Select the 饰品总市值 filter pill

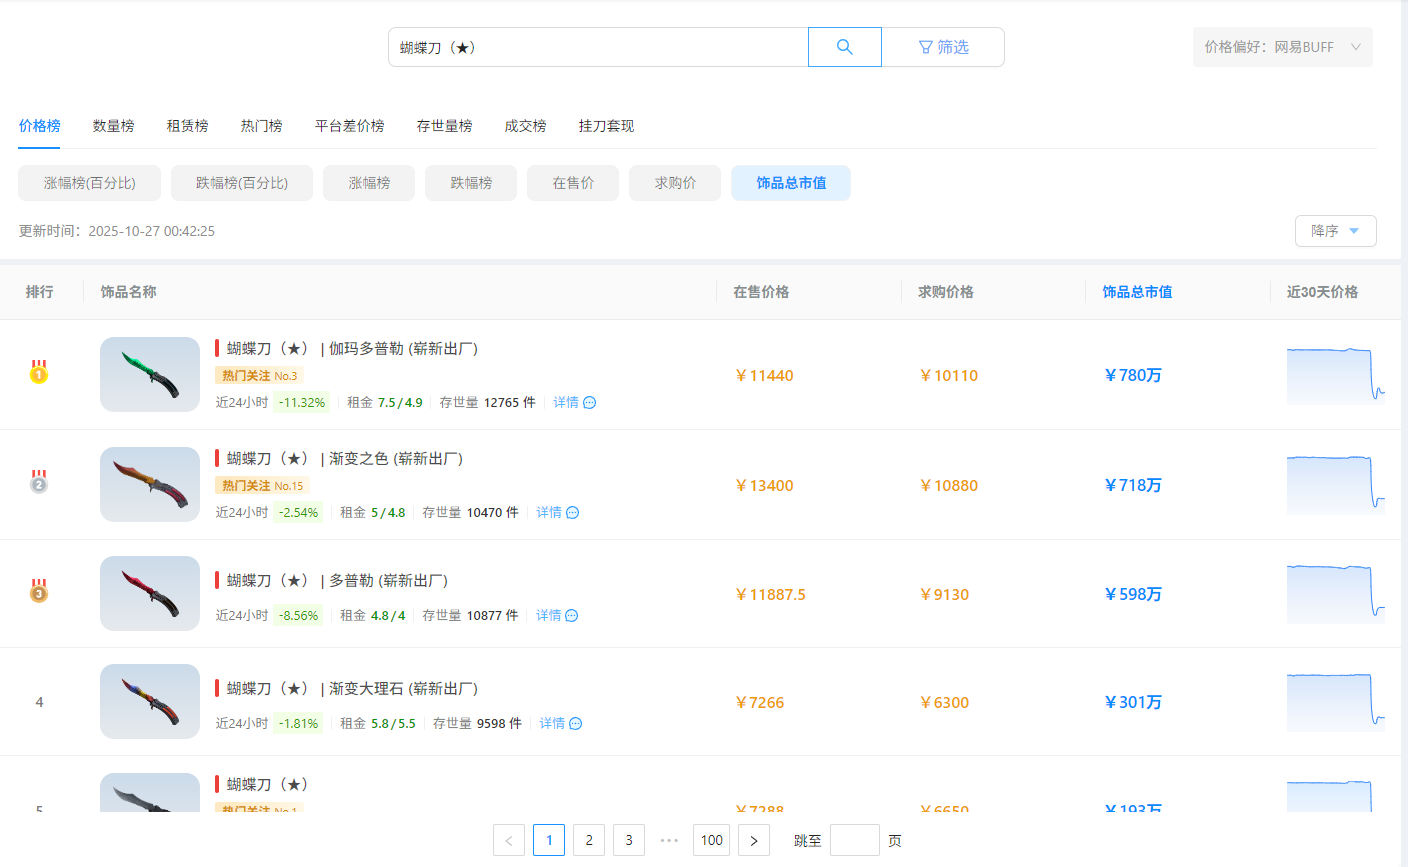point(790,183)
